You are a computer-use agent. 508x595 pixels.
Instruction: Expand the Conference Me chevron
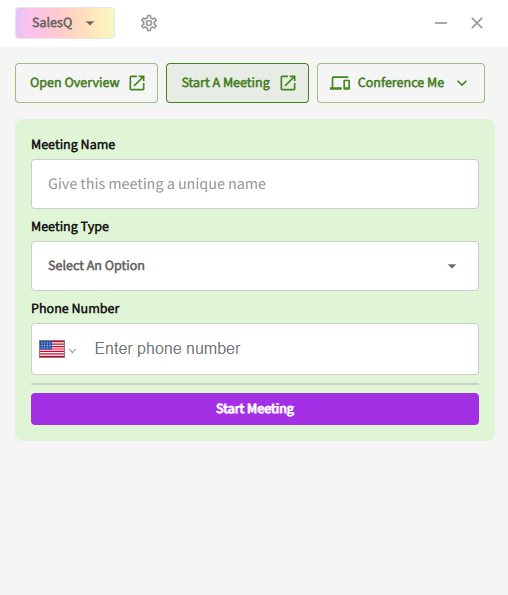pos(462,83)
